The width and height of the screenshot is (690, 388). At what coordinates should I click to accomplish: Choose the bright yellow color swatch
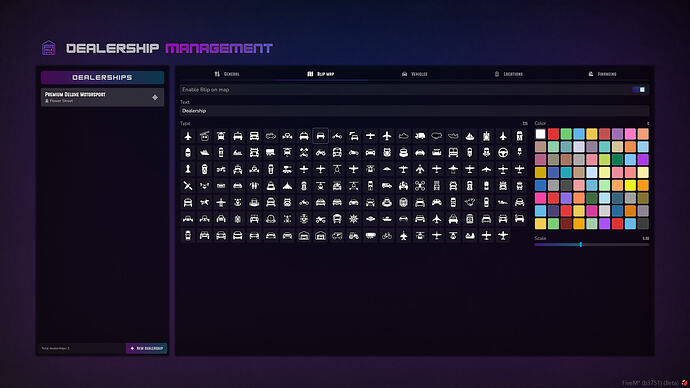click(x=630, y=185)
